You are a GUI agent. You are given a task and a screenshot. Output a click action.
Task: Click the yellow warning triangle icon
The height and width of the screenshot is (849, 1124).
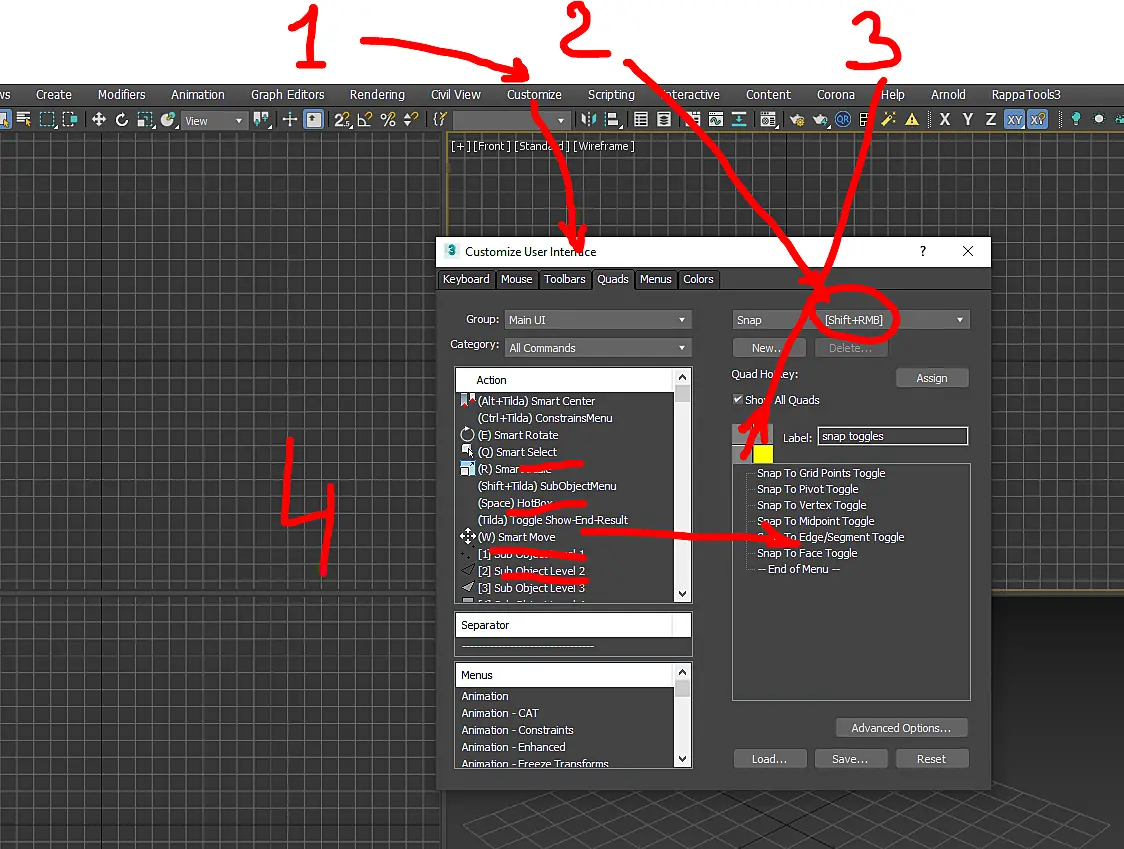pyautogui.click(x=912, y=120)
